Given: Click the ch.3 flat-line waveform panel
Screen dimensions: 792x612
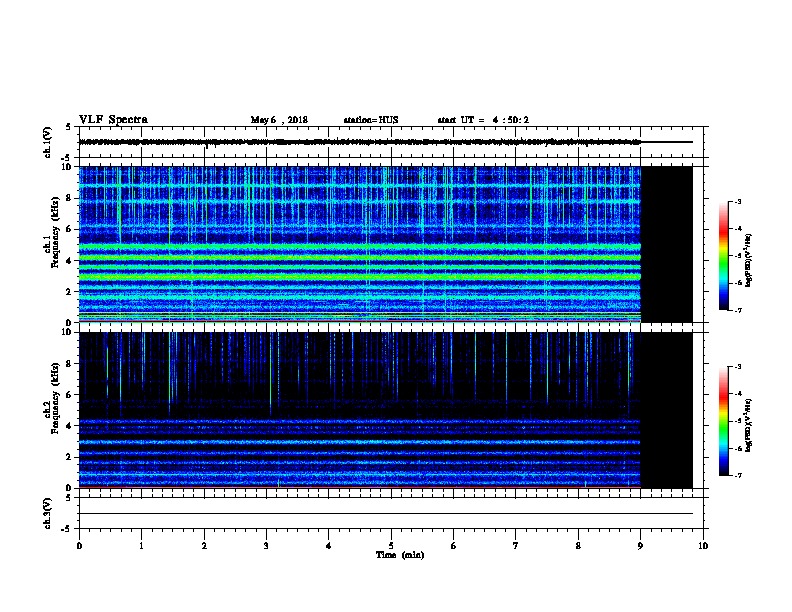Looking at the screenshot, I should [x=391, y=513].
